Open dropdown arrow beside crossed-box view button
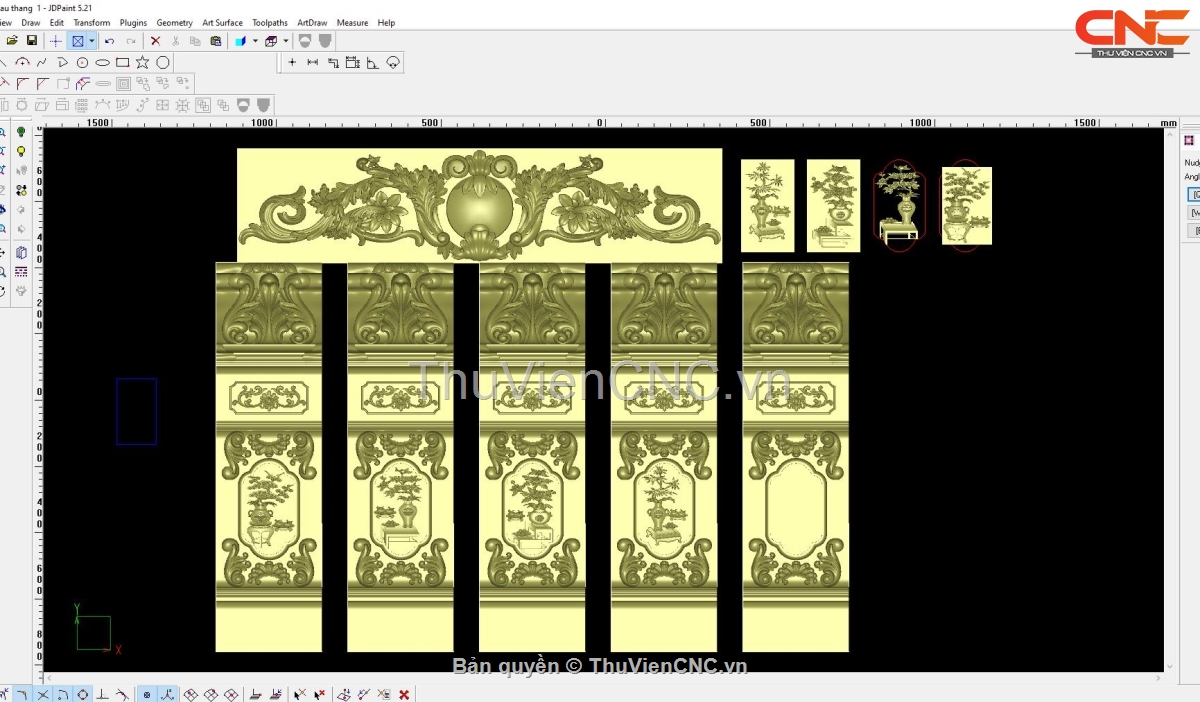Image resolution: width=1200 pixels, height=702 pixels. coord(92,41)
